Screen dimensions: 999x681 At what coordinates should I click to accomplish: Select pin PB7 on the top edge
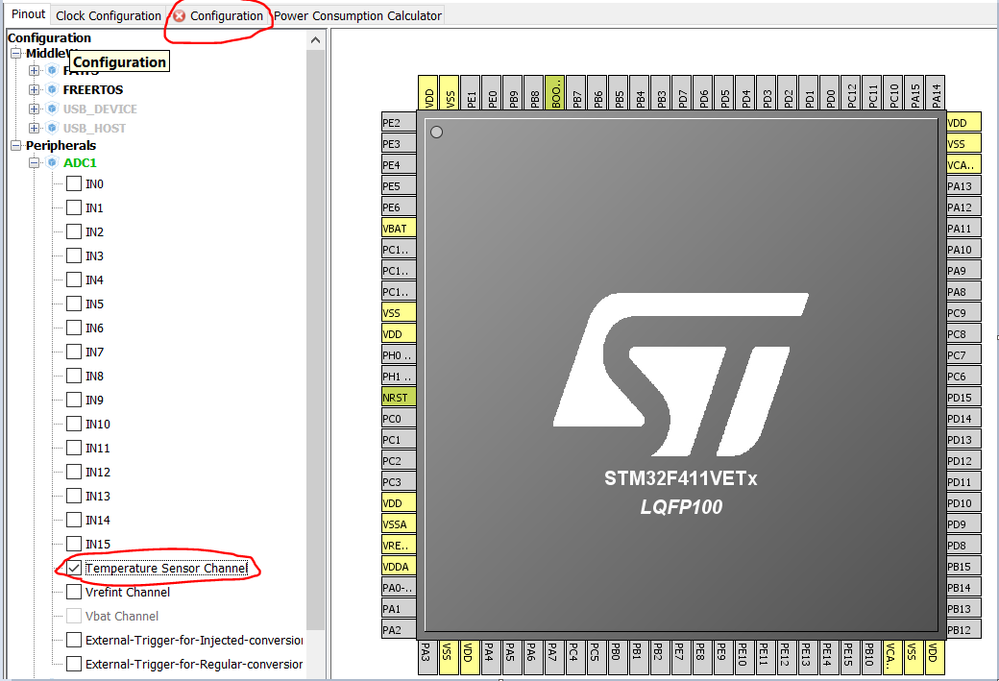[x=577, y=92]
